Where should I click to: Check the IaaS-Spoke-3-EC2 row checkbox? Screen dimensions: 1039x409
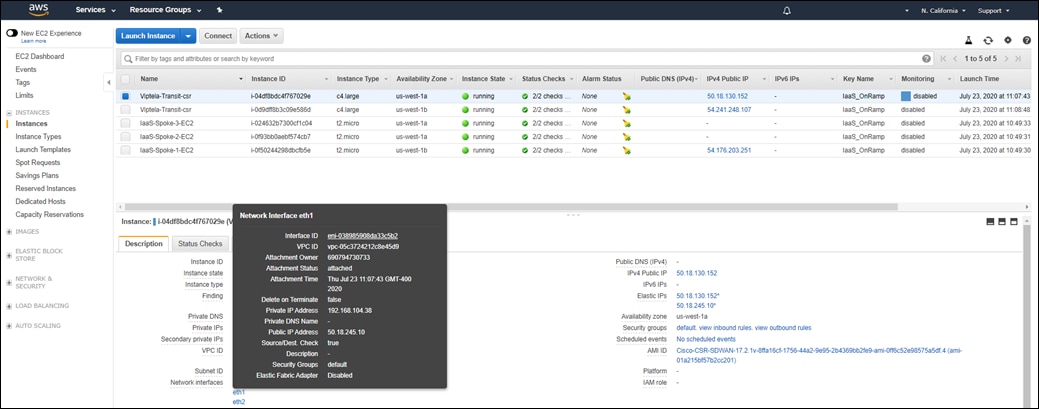point(125,123)
